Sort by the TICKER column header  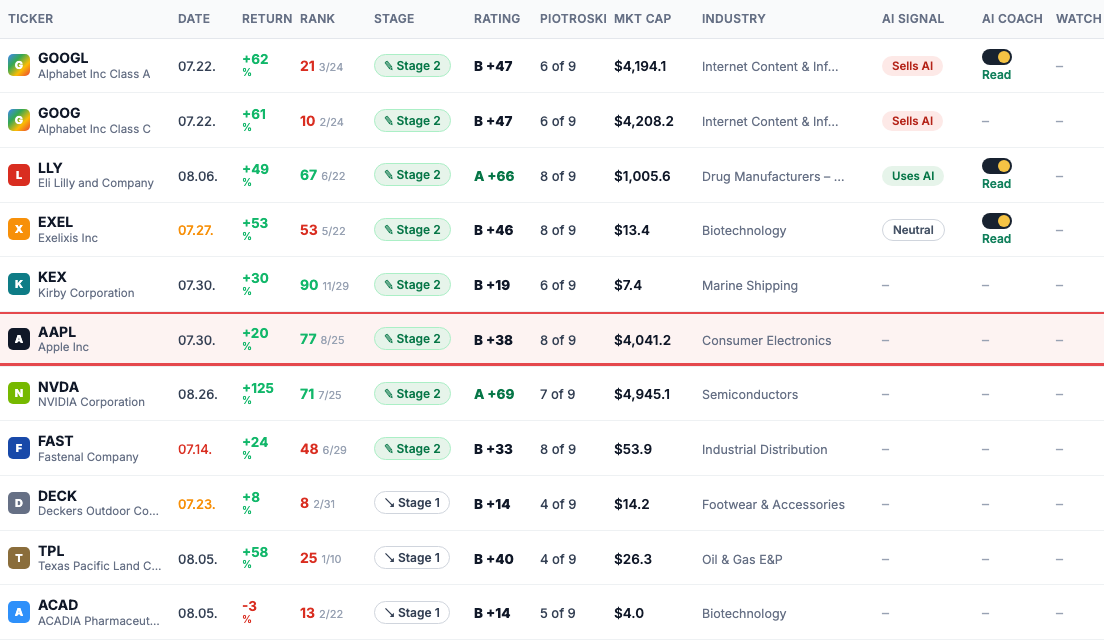click(x=30, y=19)
